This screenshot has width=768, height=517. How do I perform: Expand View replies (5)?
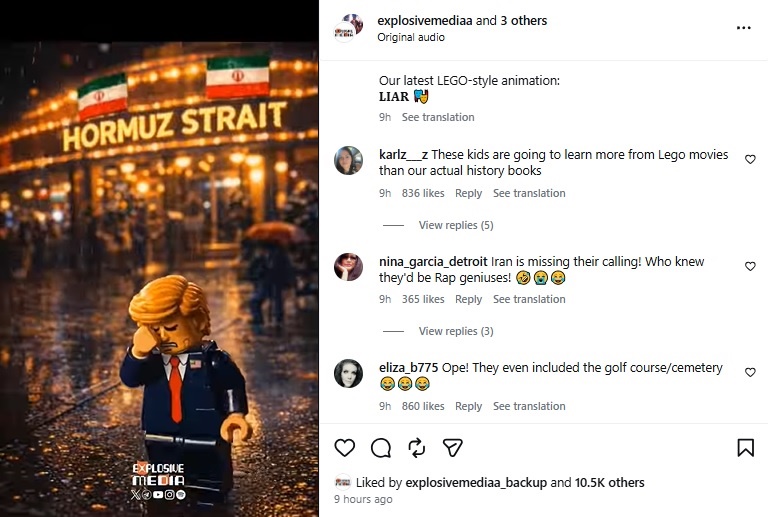455,225
